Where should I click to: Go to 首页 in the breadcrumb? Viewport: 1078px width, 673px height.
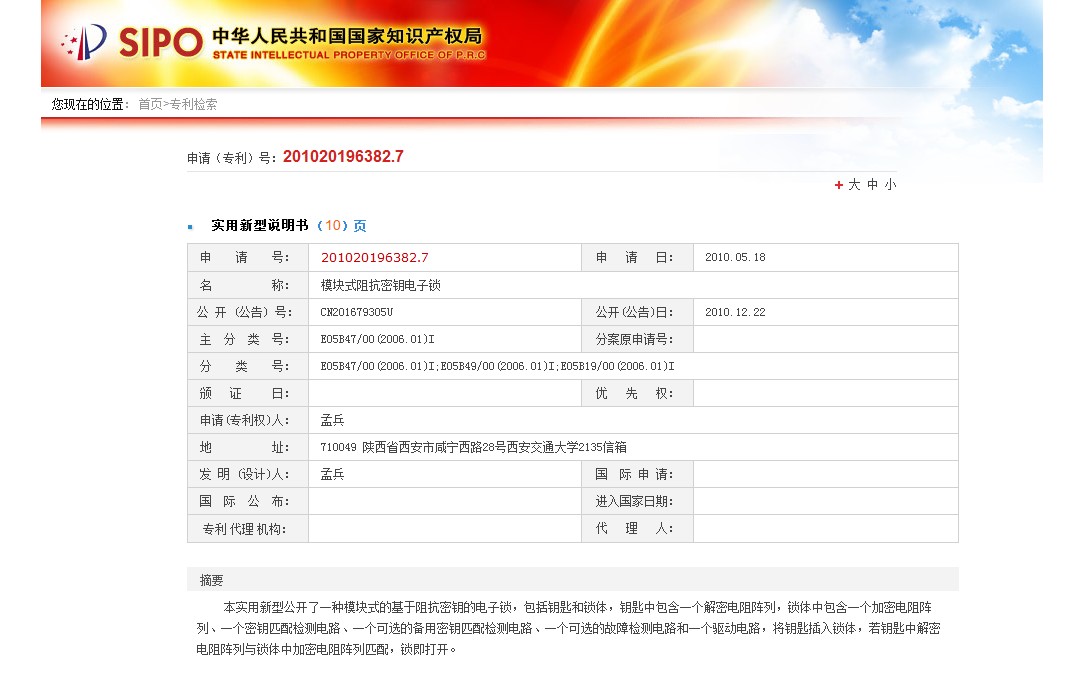[x=149, y=104]
